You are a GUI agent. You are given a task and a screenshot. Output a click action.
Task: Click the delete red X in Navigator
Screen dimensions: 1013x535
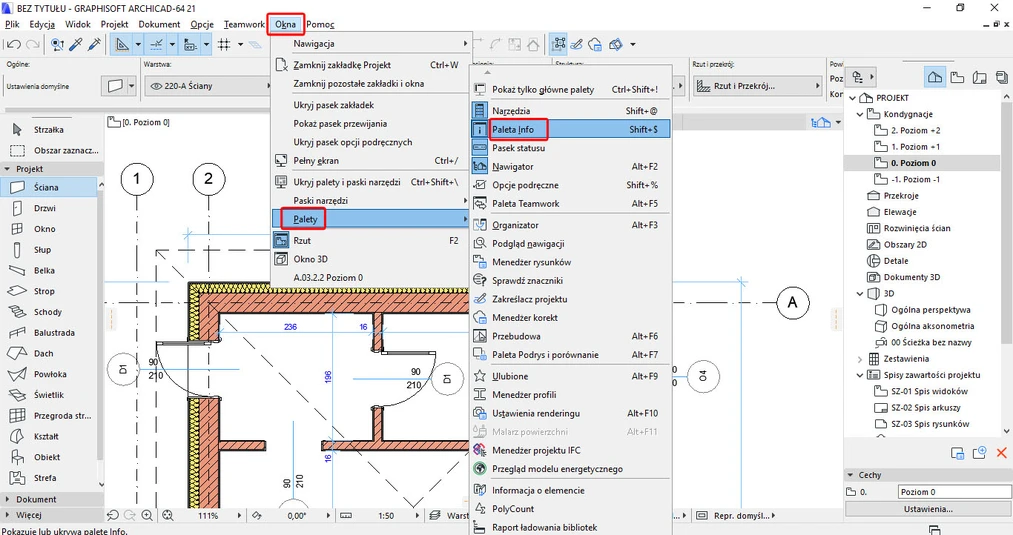1002,453
